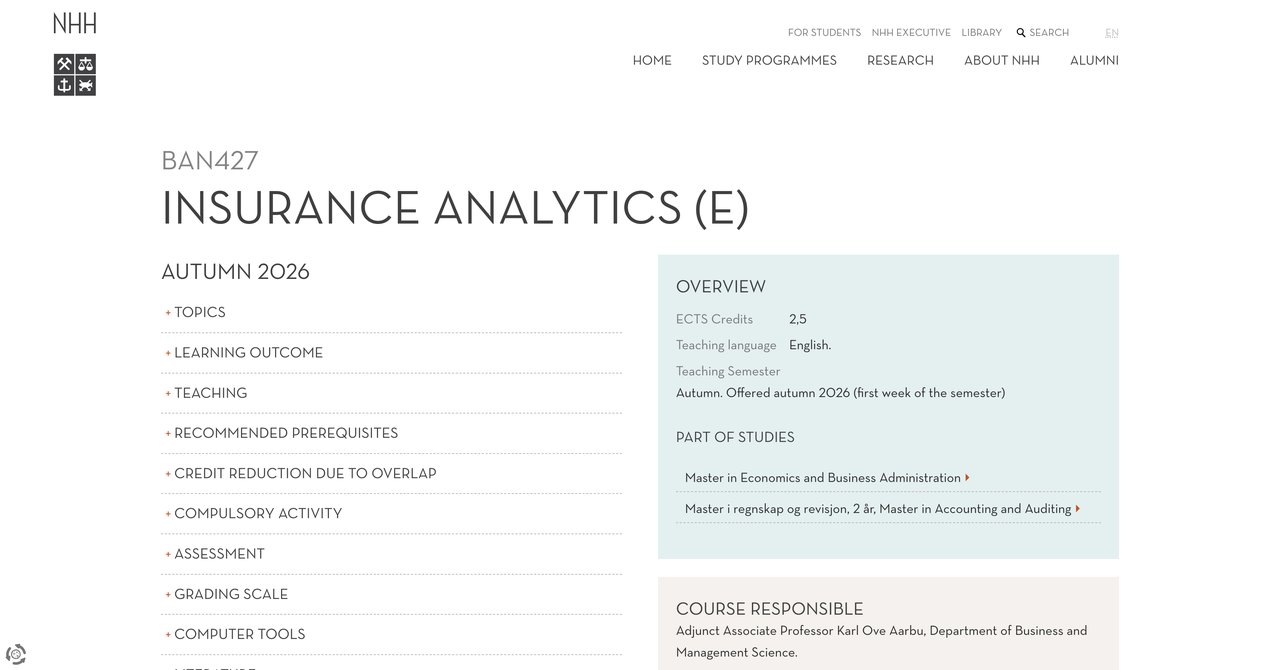Click the Autumn 2026 heading
1280x670 pixels.
(236, 272)
